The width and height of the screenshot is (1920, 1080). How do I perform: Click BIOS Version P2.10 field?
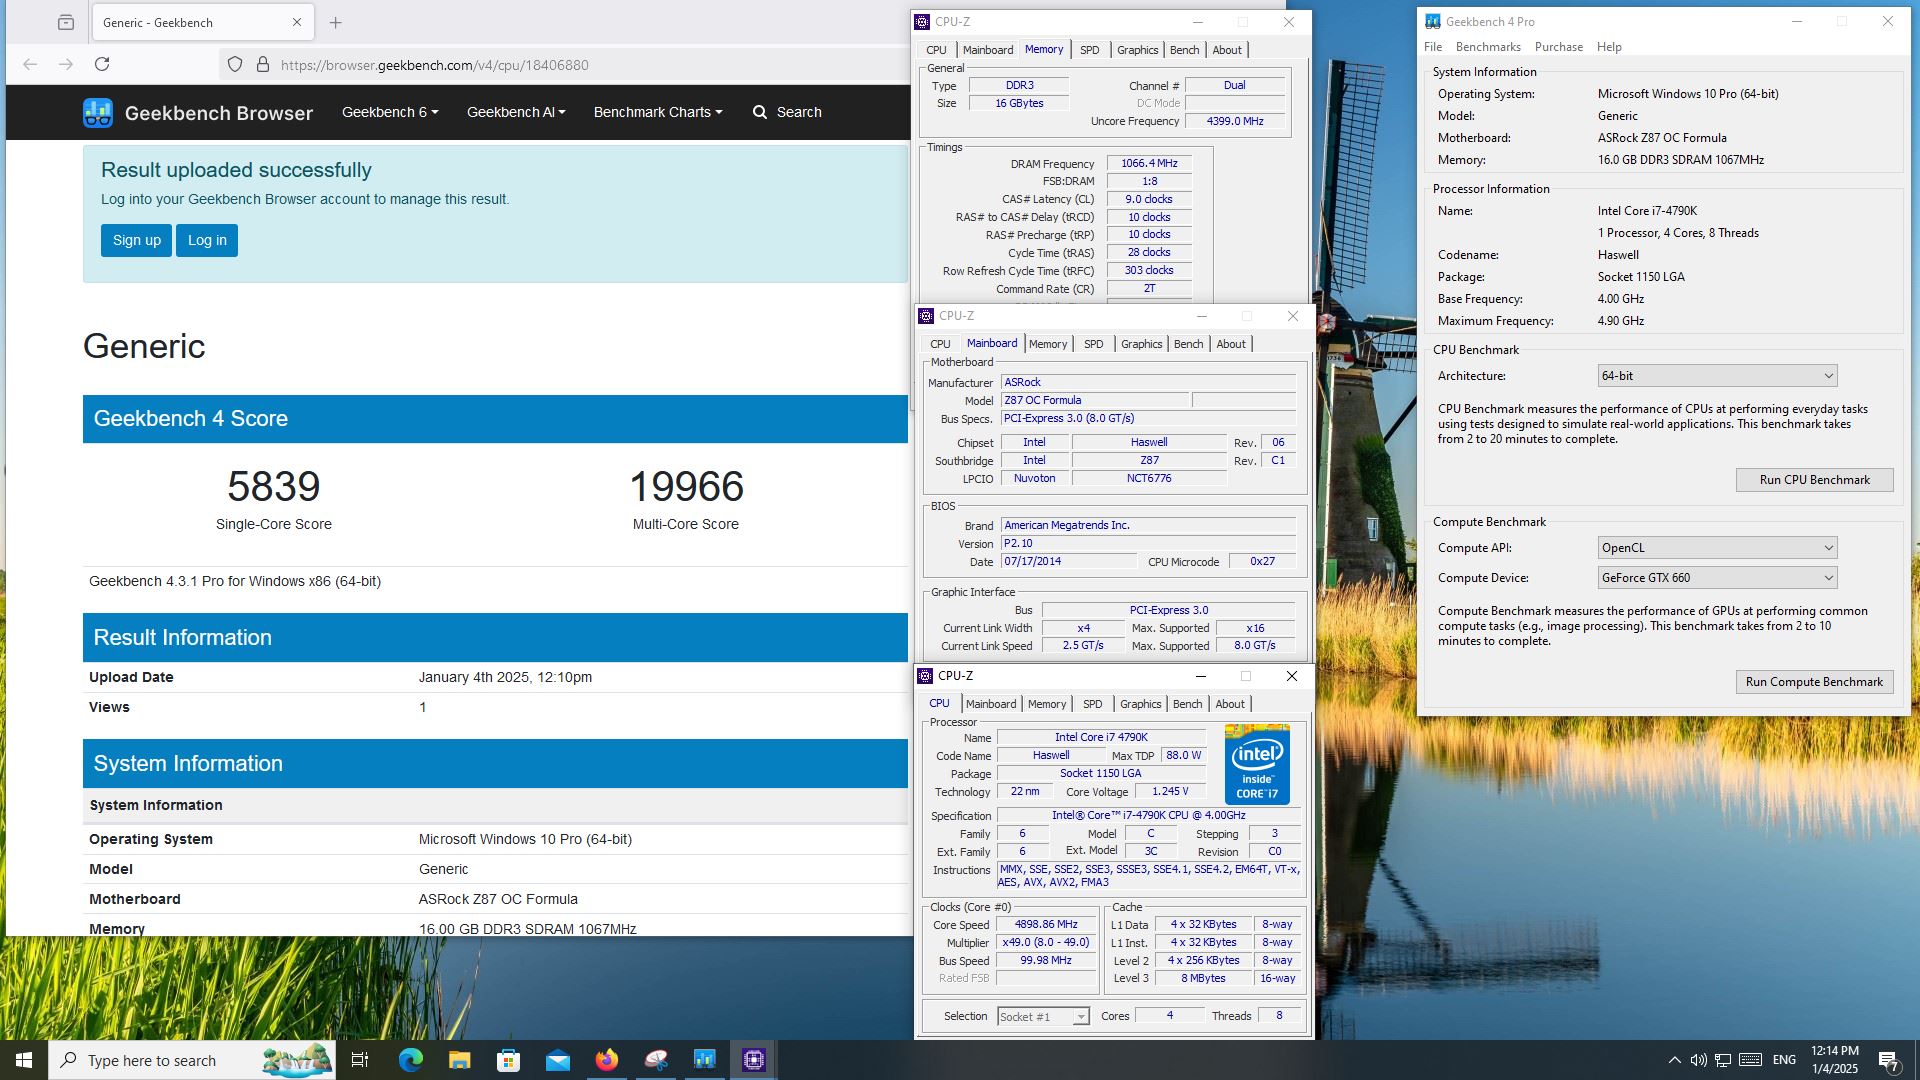1148,544
